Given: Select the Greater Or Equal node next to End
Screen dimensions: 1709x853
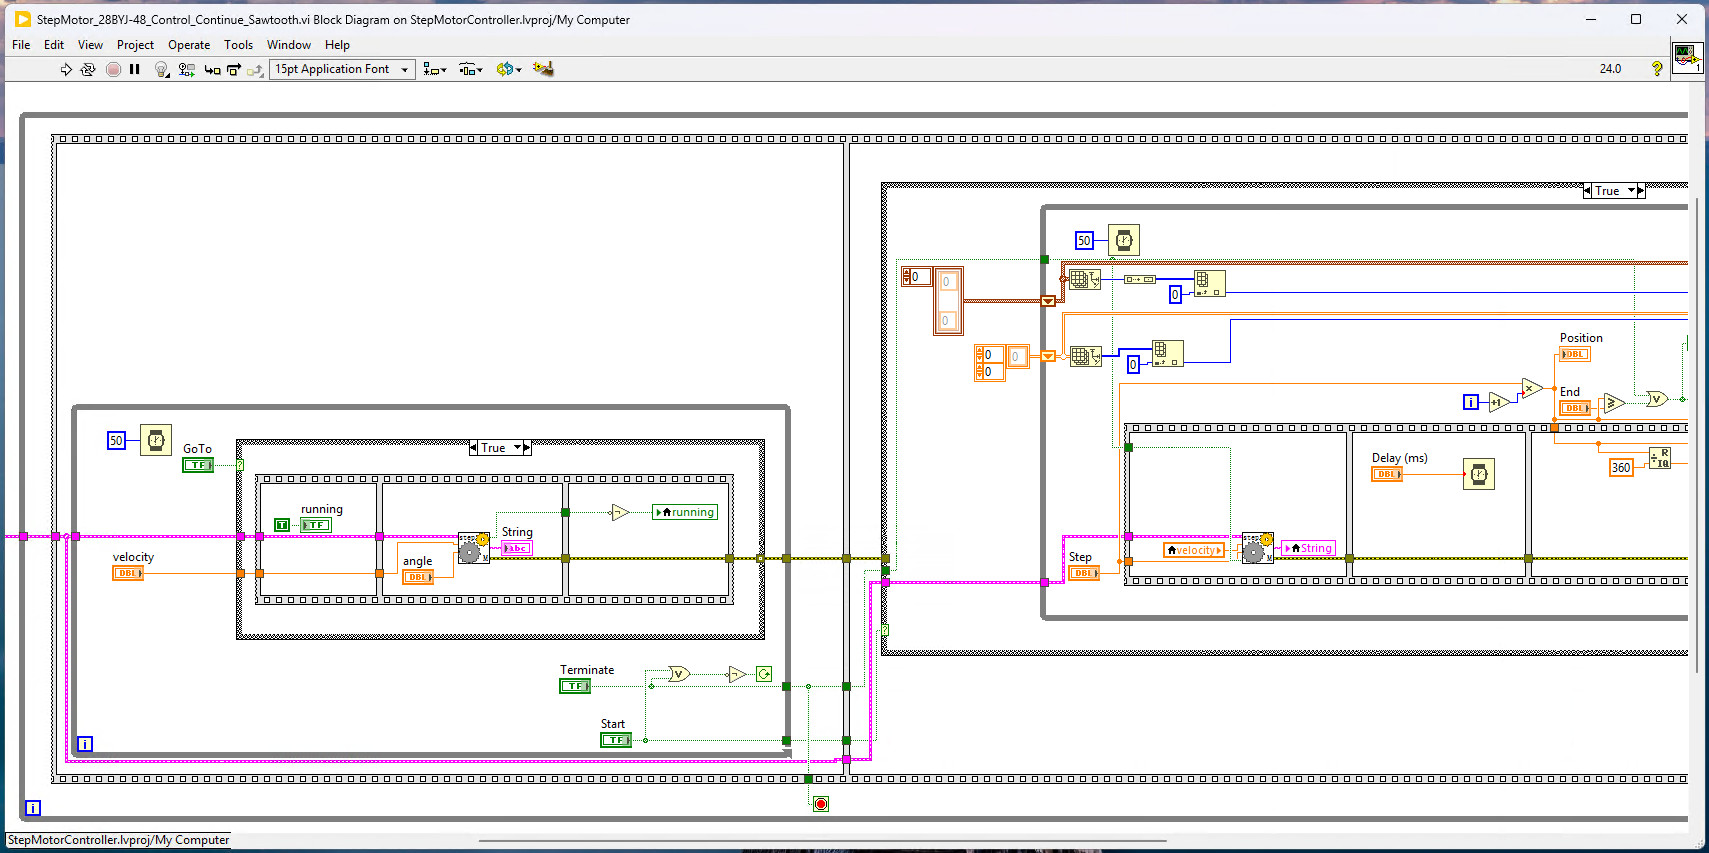Looking at the screenshot, I should (1614, 402).
